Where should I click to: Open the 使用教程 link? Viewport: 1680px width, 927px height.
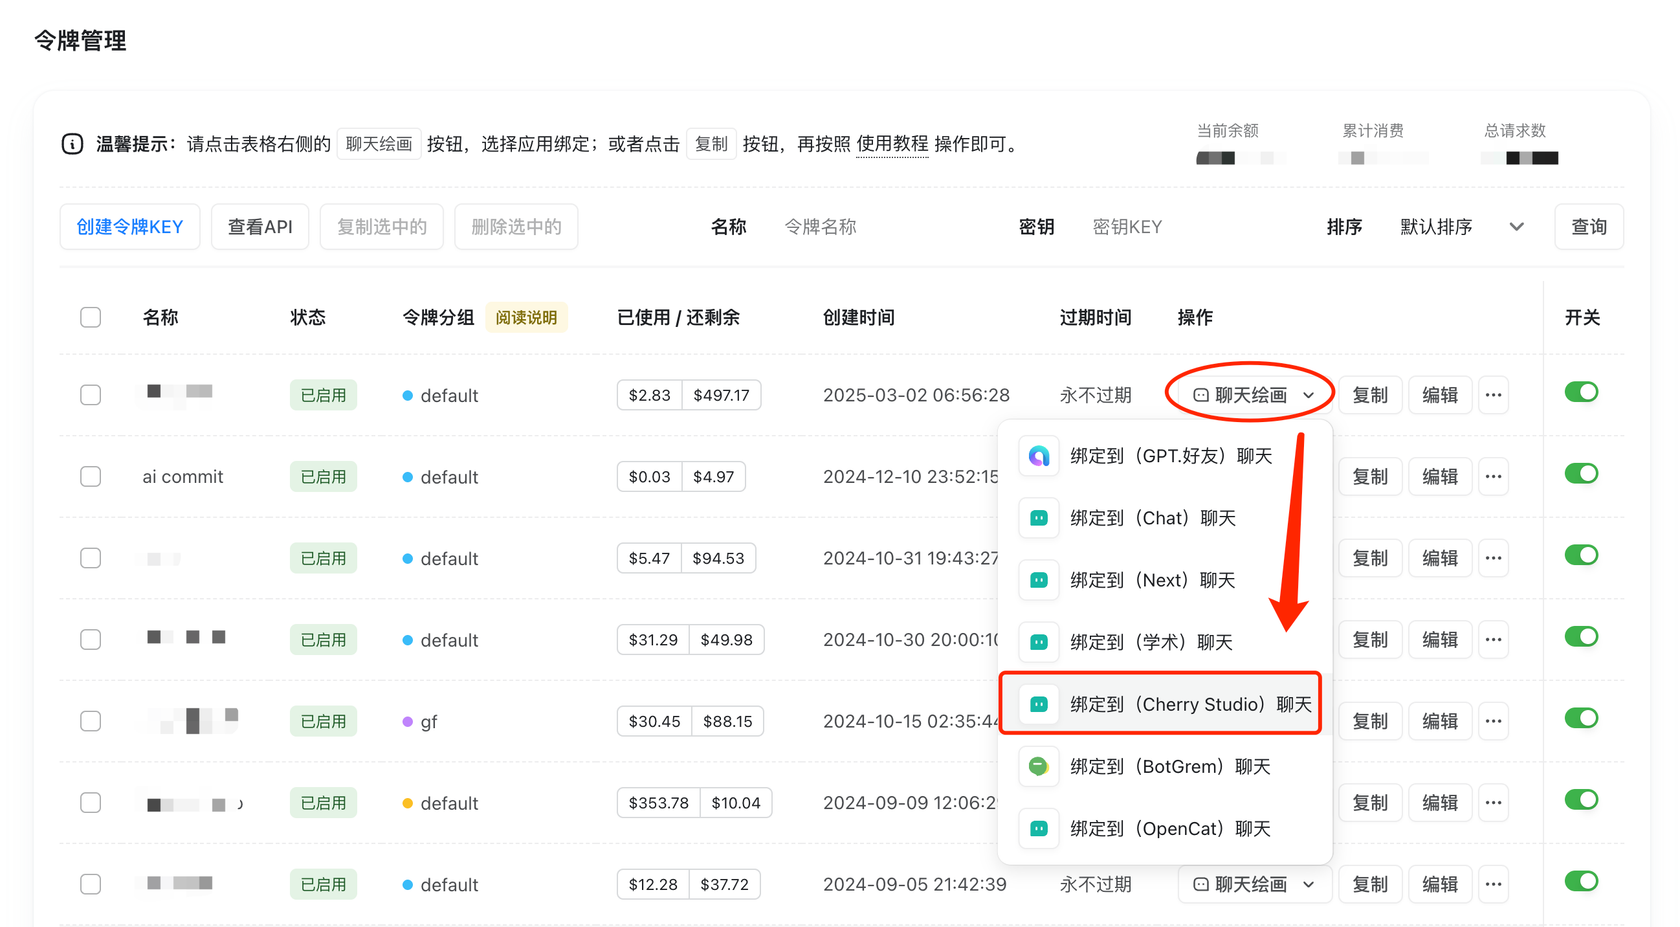892,144
